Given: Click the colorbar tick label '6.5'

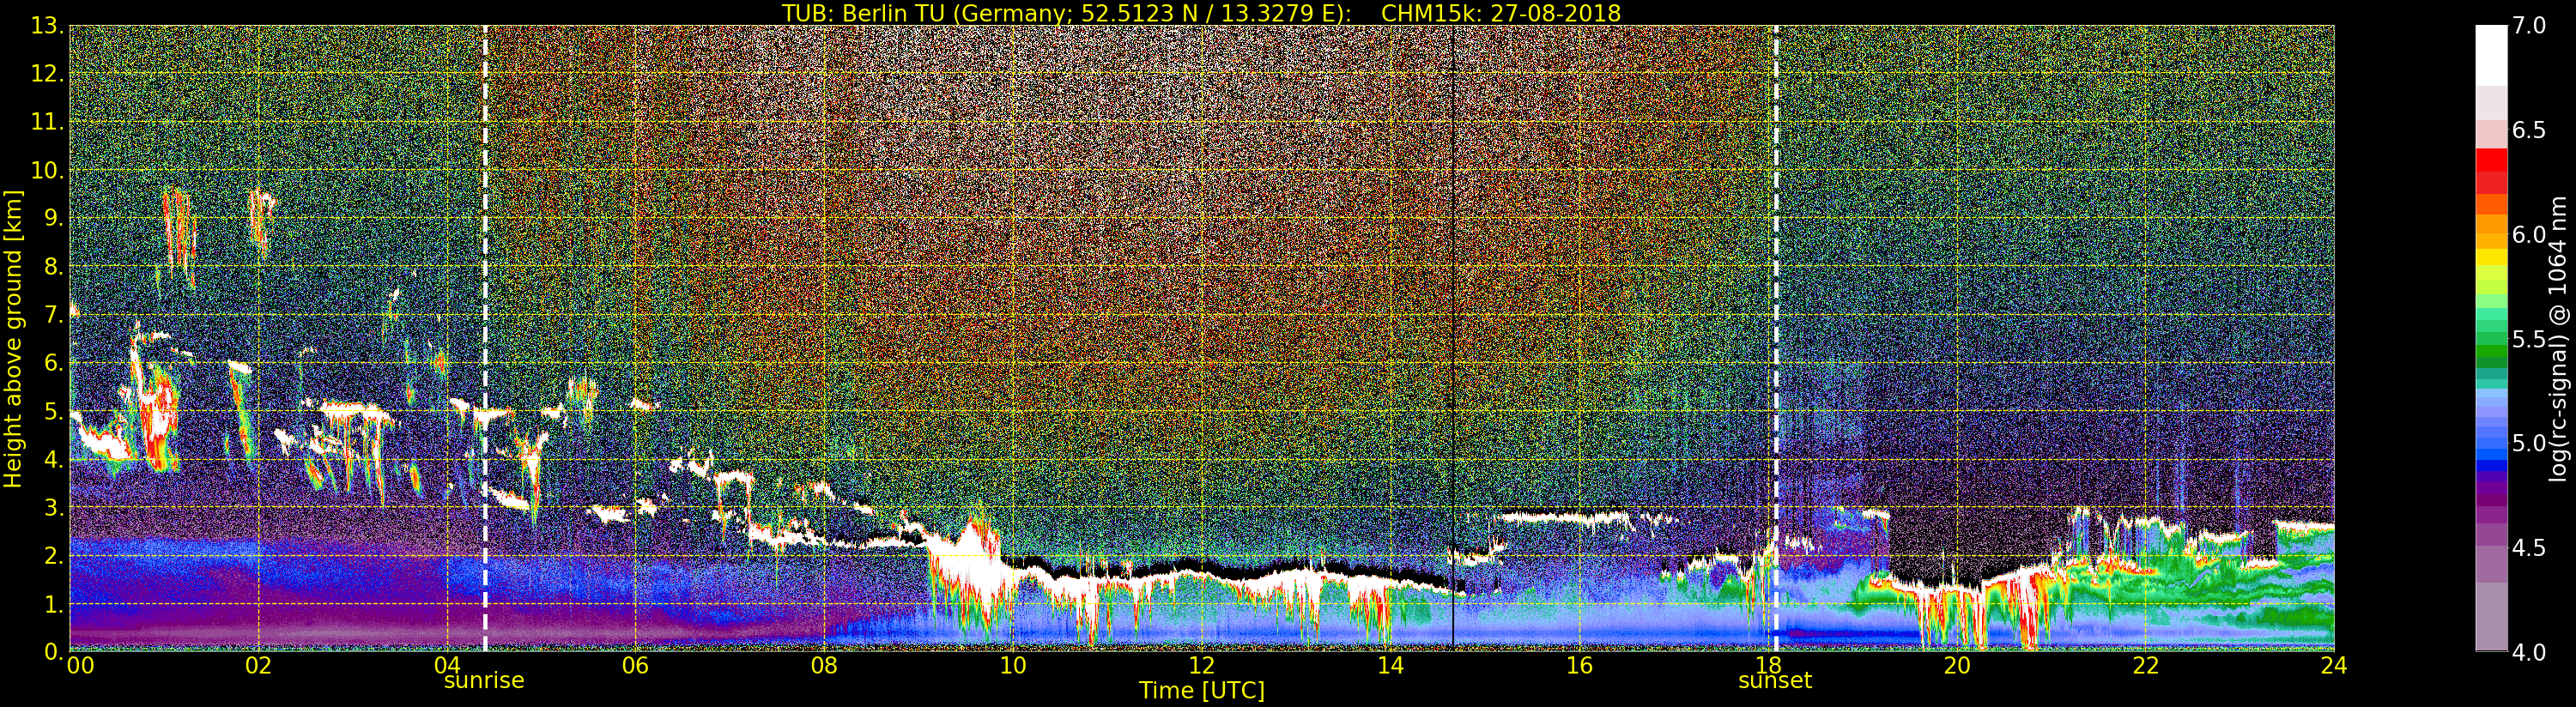Looking at the screenshot, I should coord(2528,131).
